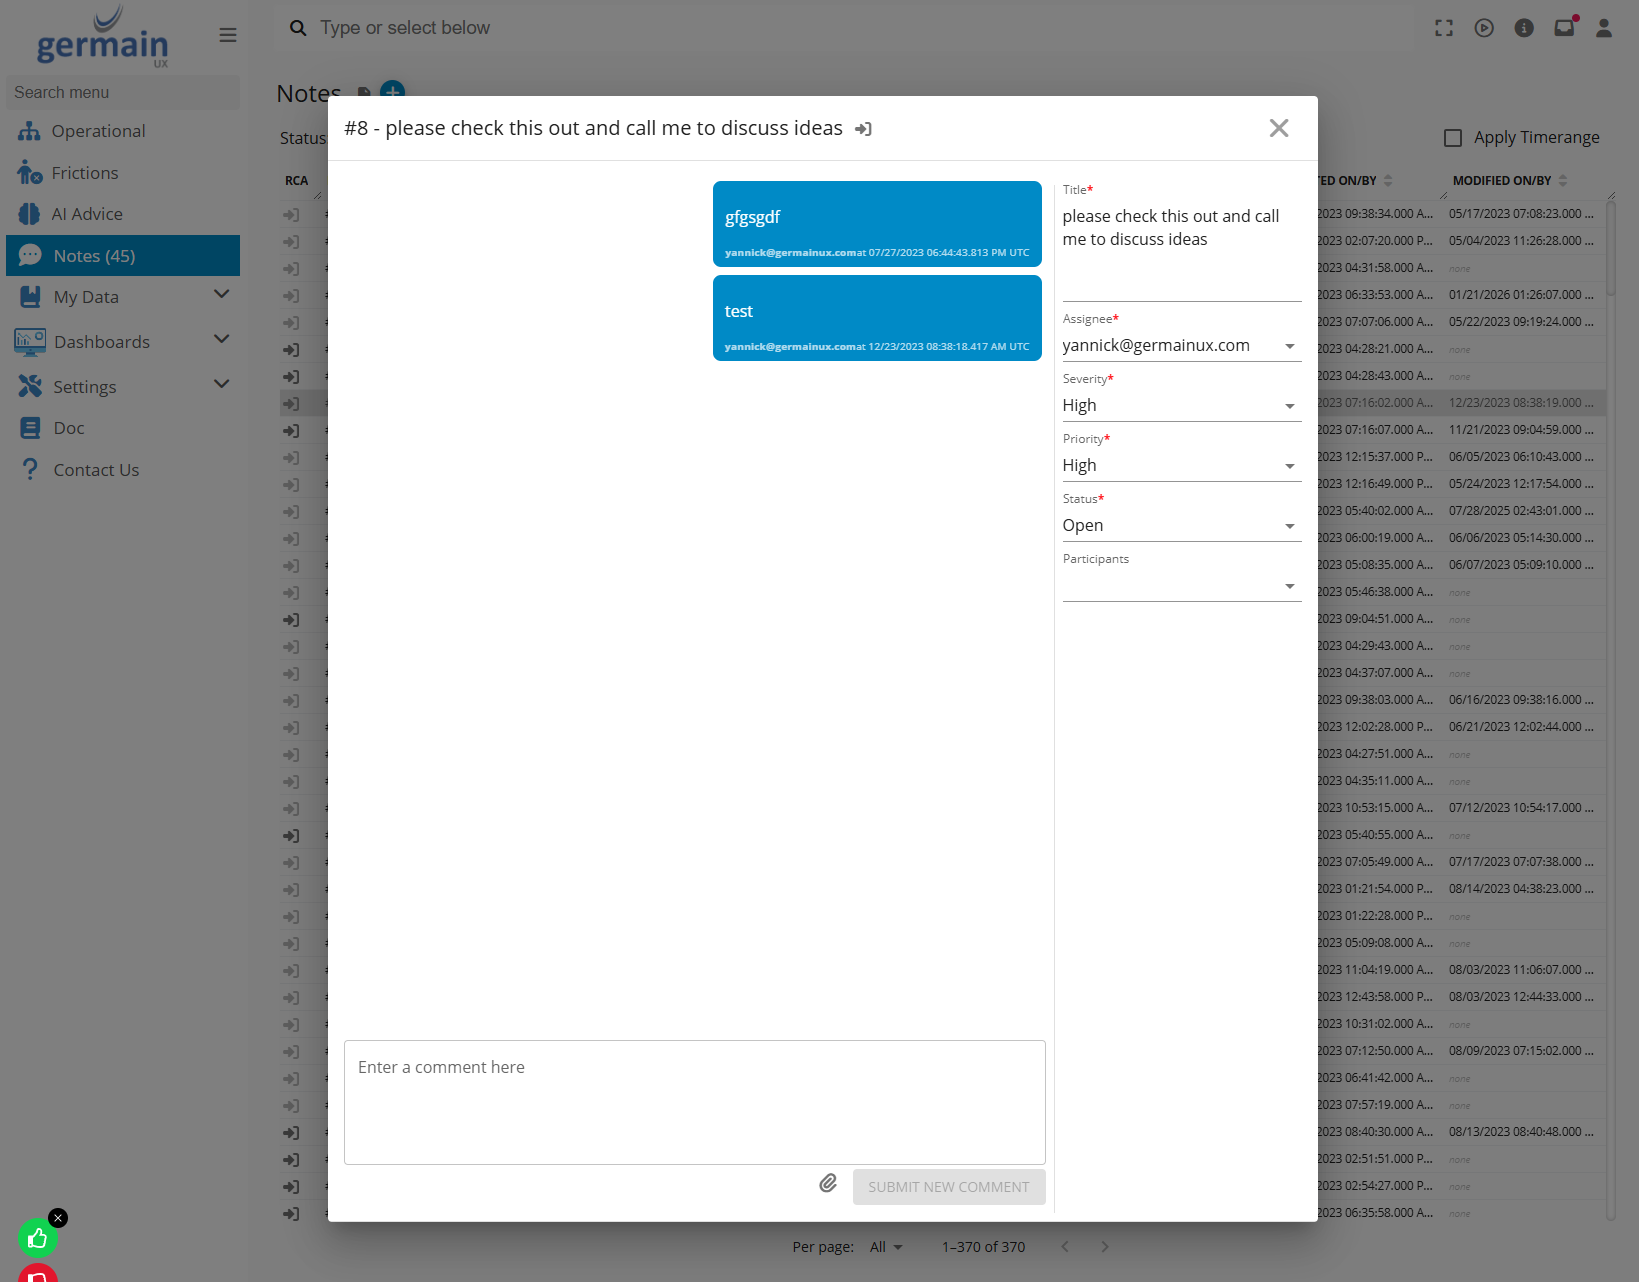Open the fullscreen mode icon
Viewport: 1639px width, 1282px height.
pos(1444,28)
